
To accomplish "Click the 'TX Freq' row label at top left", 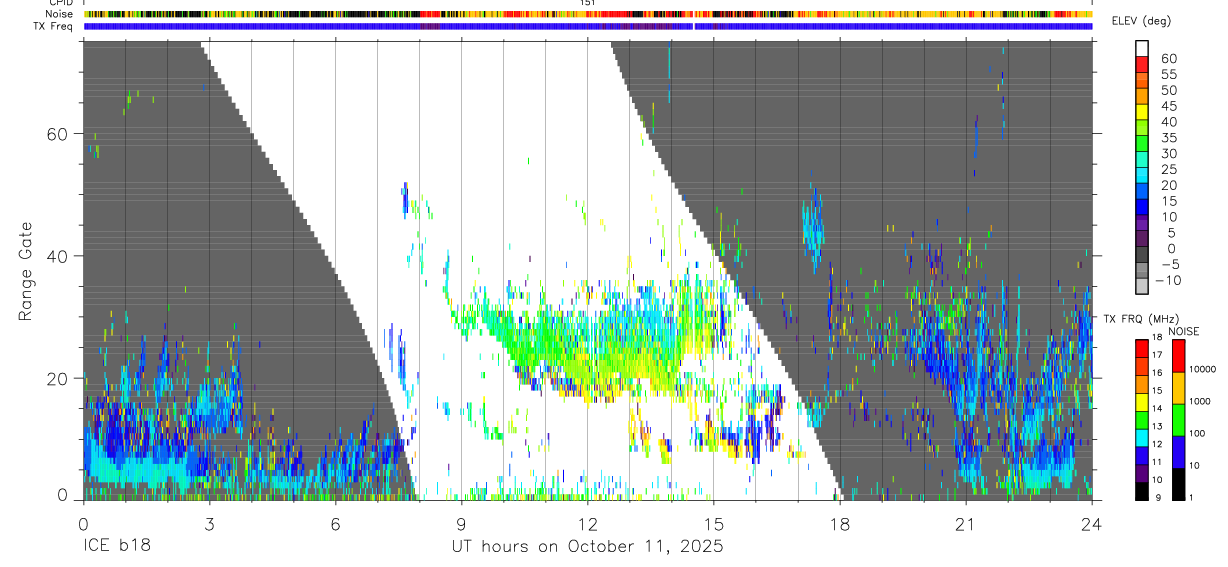I will pyautogui.click(x=55, y=26).
